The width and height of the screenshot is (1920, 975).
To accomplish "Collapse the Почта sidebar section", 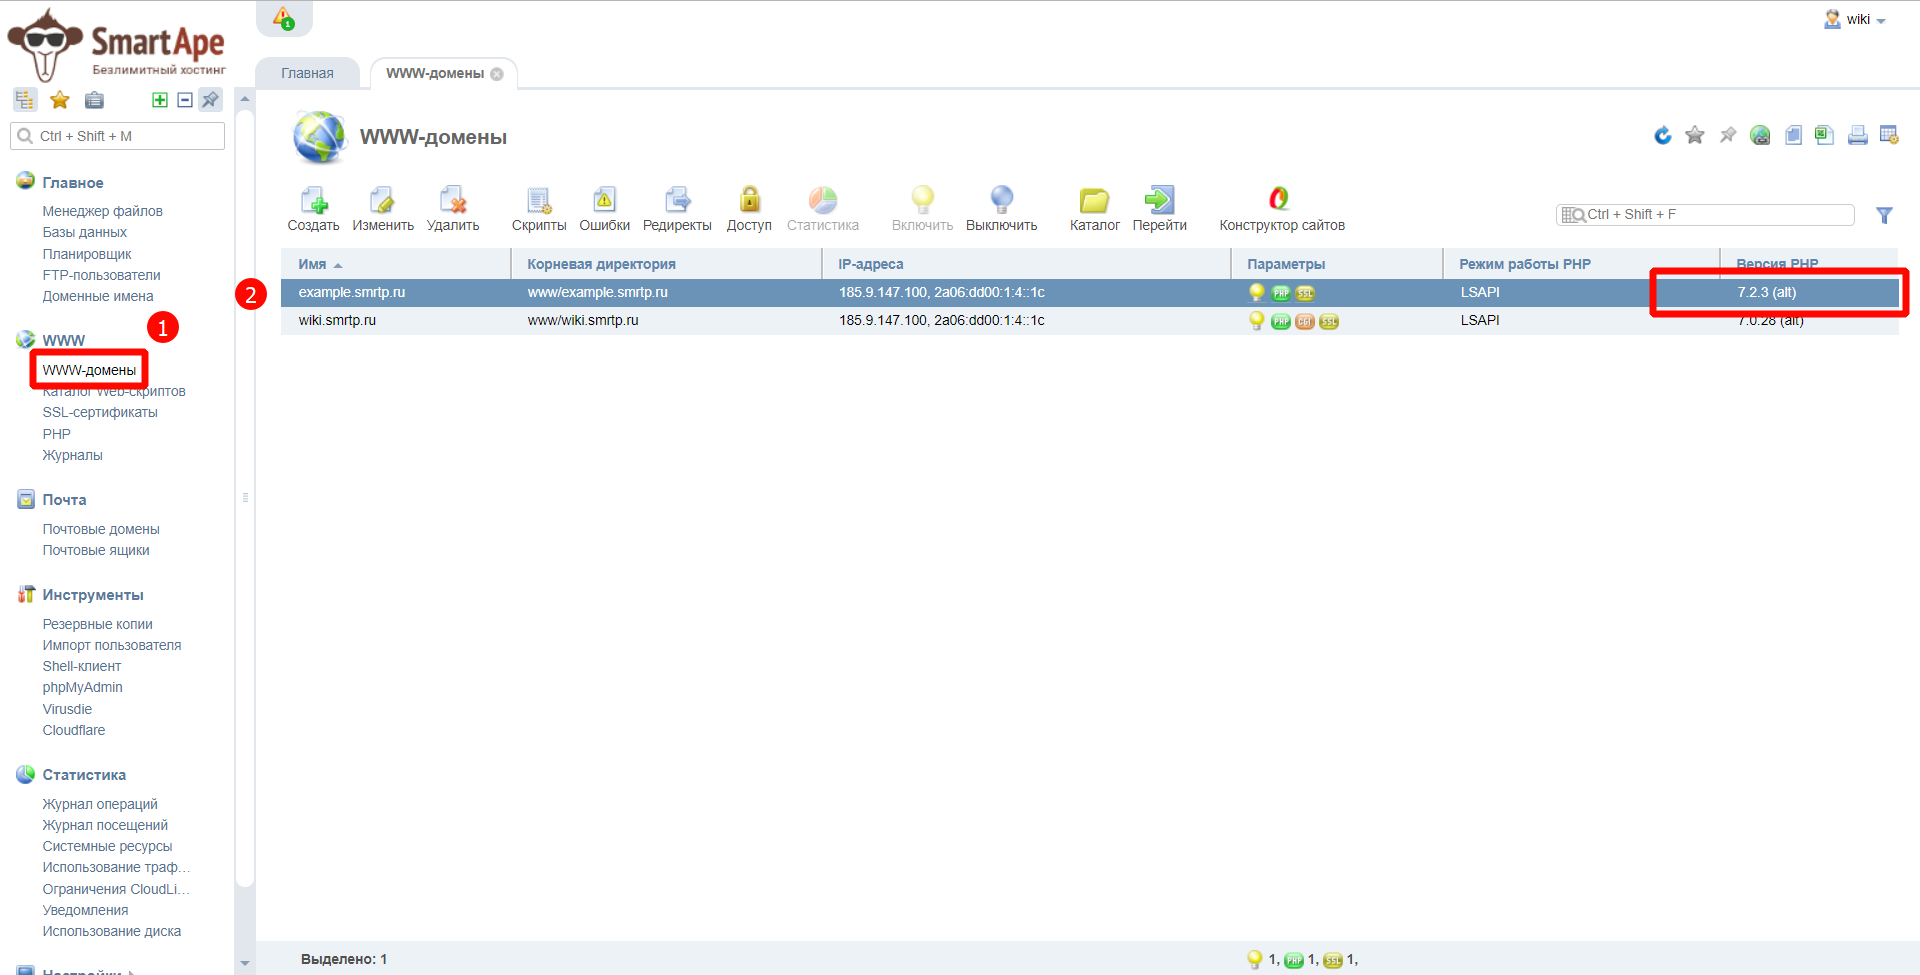I will point(64,500).
